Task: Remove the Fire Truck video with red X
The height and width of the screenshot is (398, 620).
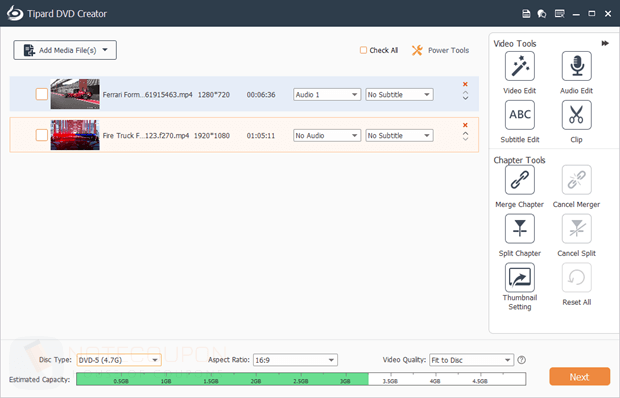Action: [x=465, y=125]
